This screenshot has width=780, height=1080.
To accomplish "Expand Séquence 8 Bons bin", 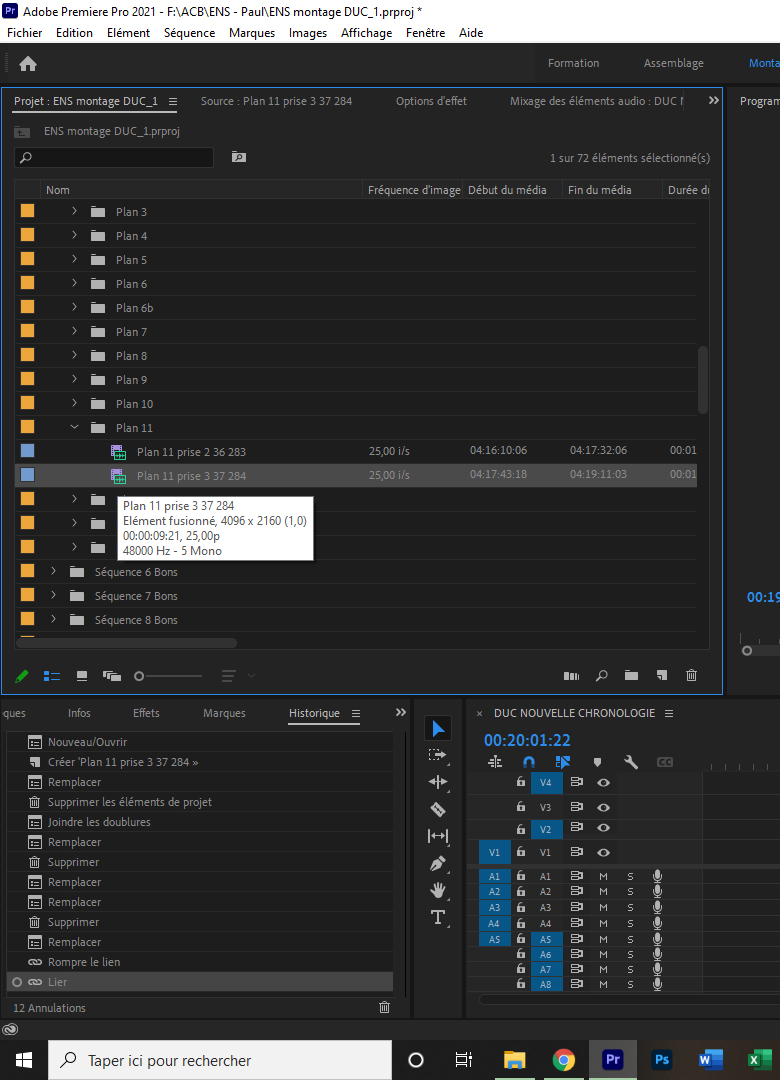I will [53, 619].
